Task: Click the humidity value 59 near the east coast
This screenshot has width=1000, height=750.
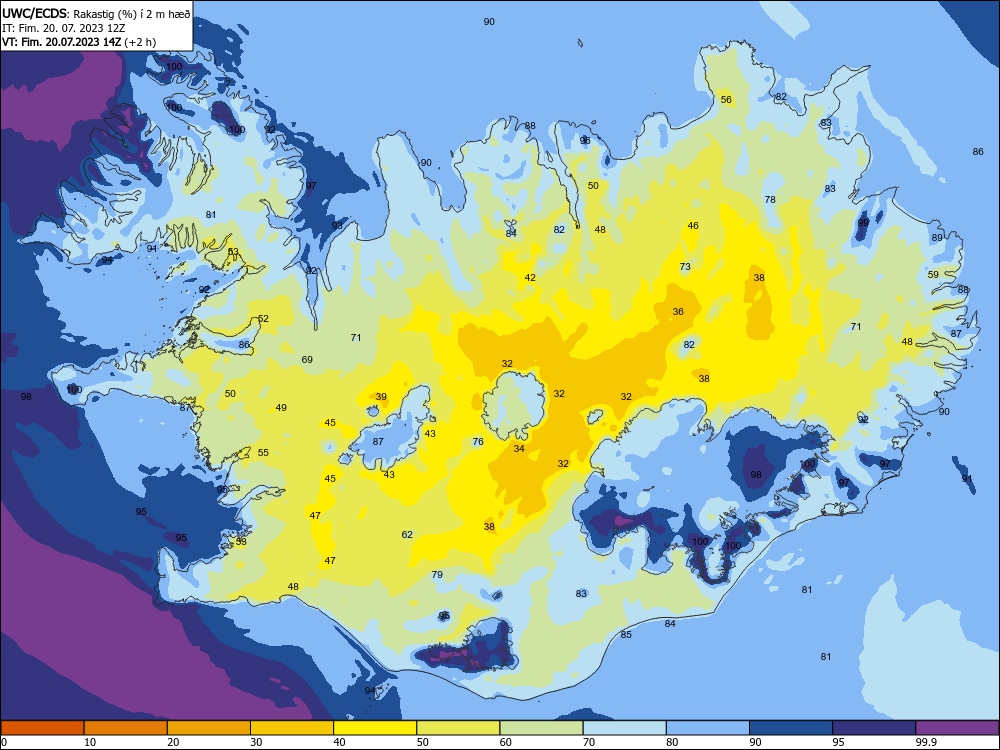Action: coord(933,275)
